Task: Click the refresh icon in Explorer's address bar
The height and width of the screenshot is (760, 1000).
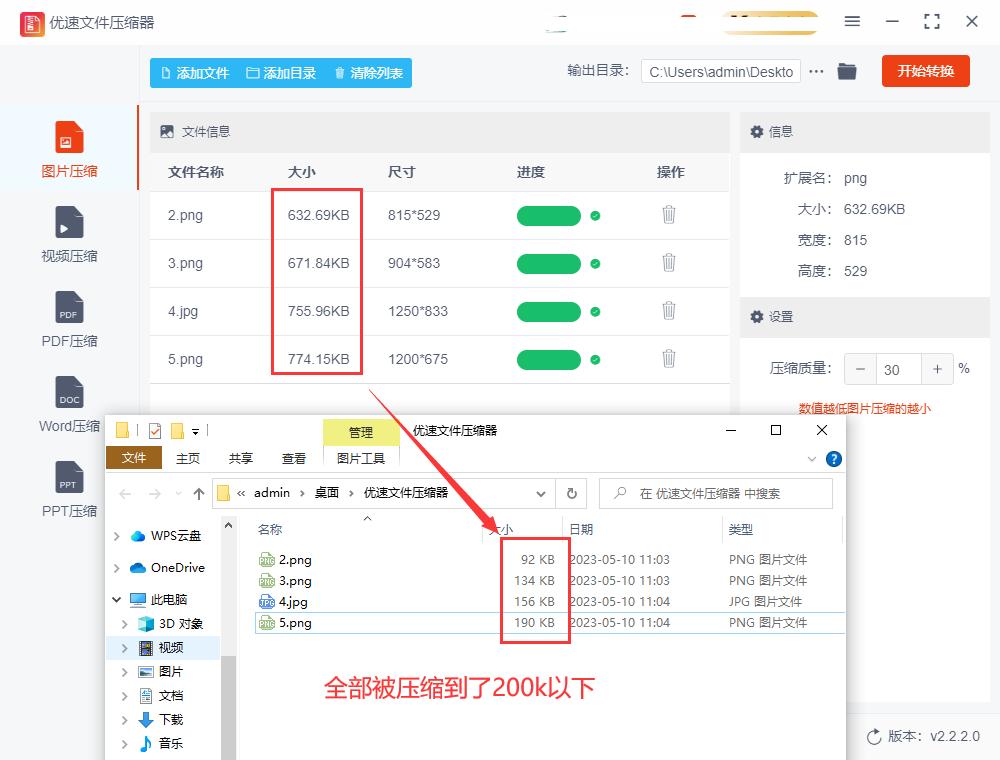Action: pos(571,493)
